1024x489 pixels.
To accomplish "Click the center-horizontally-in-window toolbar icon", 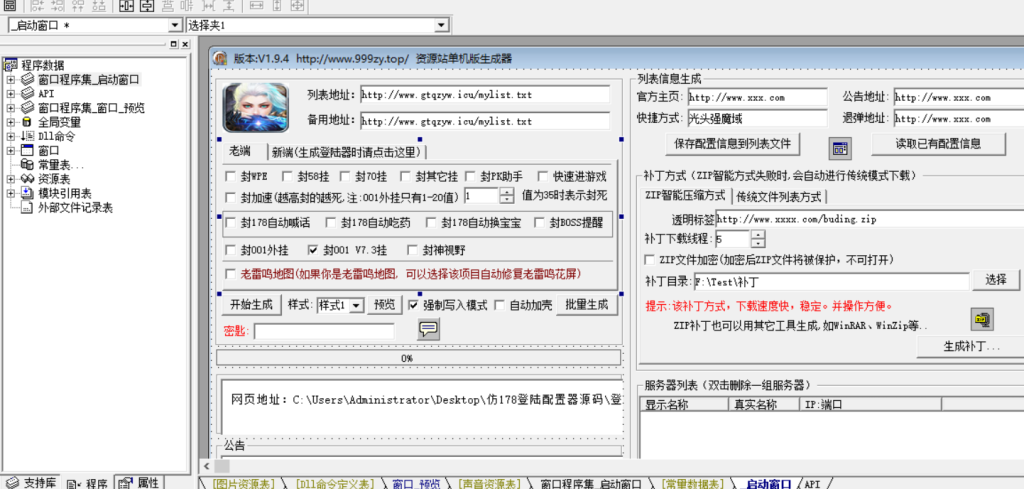I will 127,6.
